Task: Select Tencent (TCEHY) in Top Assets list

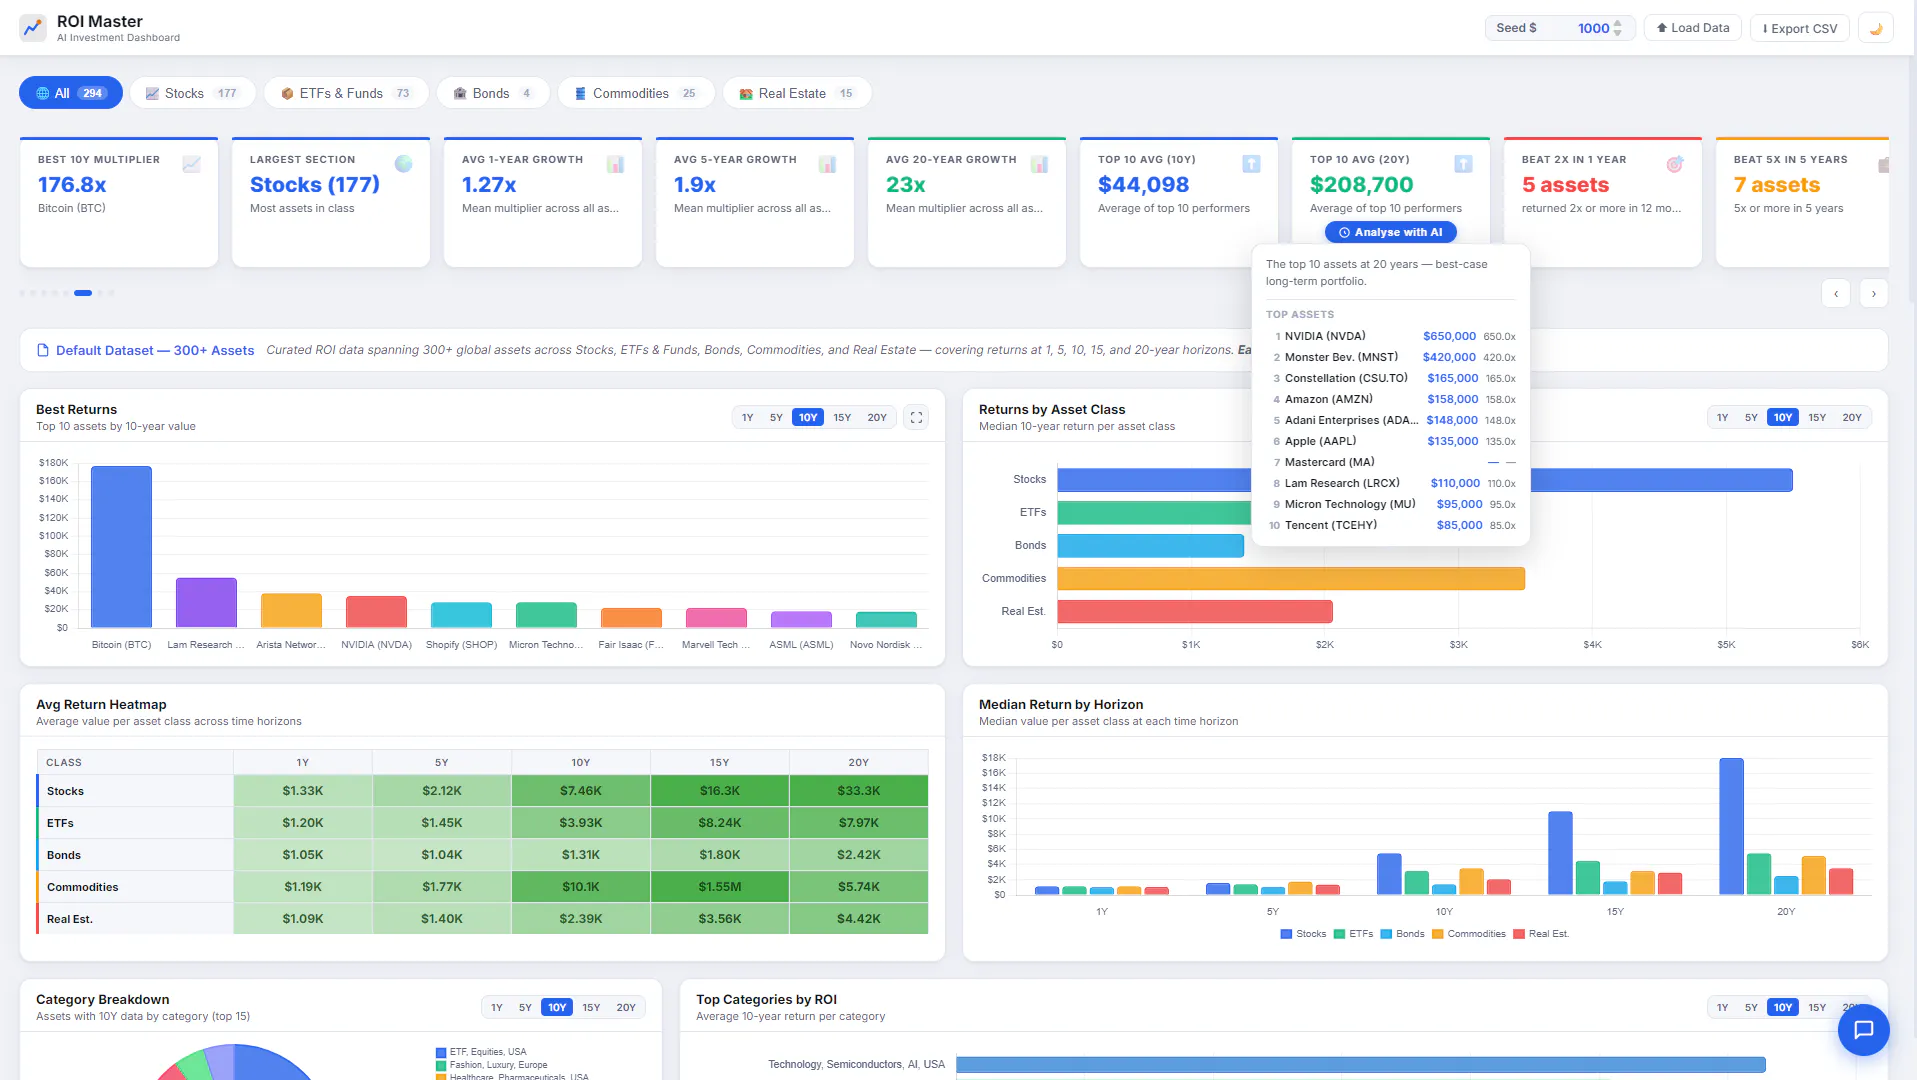Action: (x=1391, y=525)
